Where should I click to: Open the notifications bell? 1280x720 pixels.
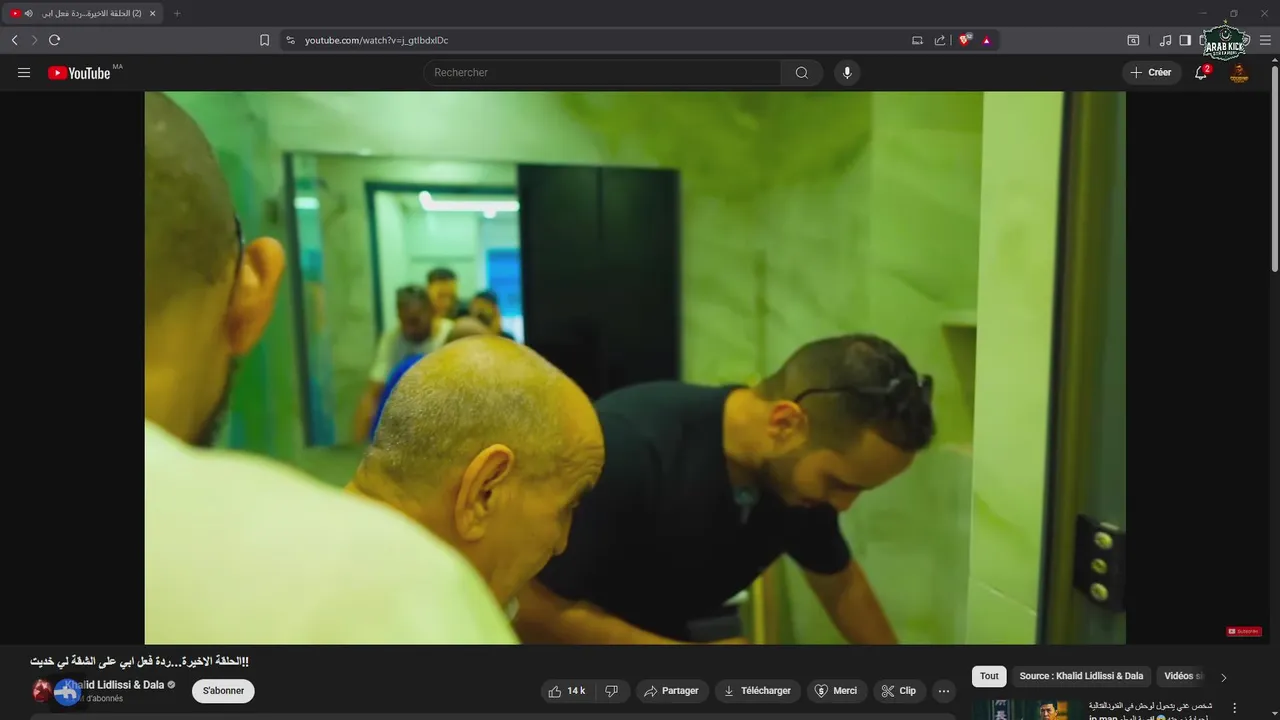click(1201, 73)
